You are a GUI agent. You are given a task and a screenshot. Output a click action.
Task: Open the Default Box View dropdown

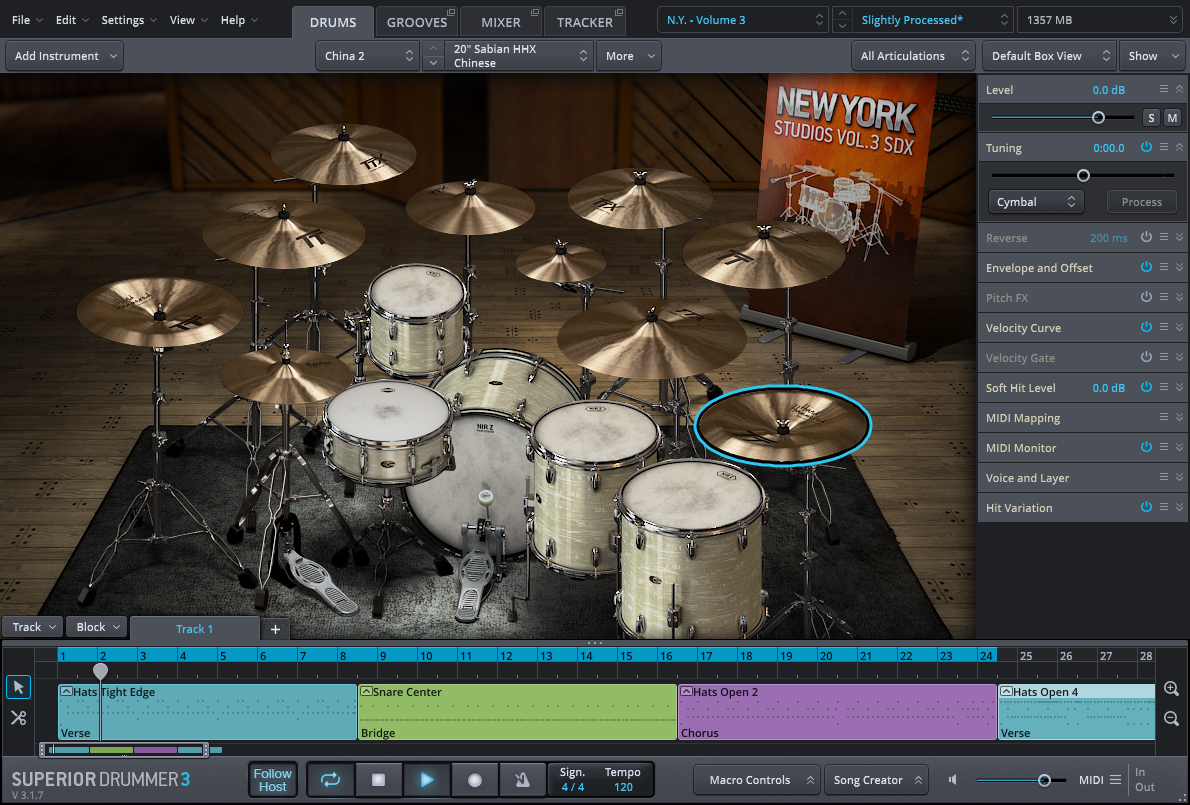coord(1050,56)
